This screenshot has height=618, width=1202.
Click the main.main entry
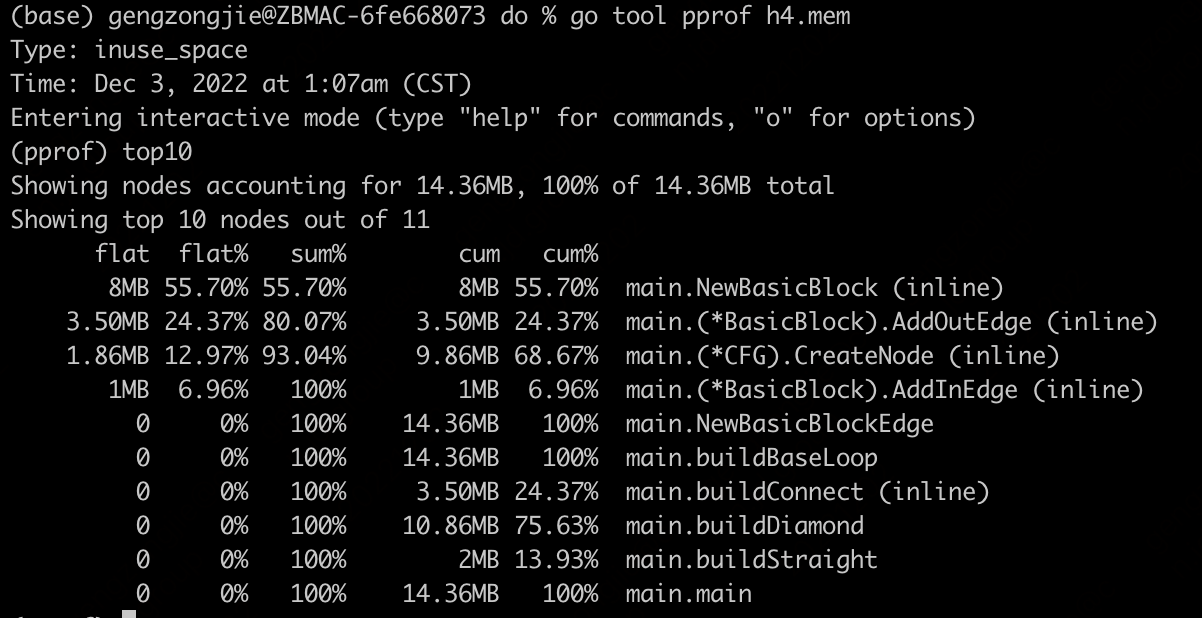pos(688,594)
